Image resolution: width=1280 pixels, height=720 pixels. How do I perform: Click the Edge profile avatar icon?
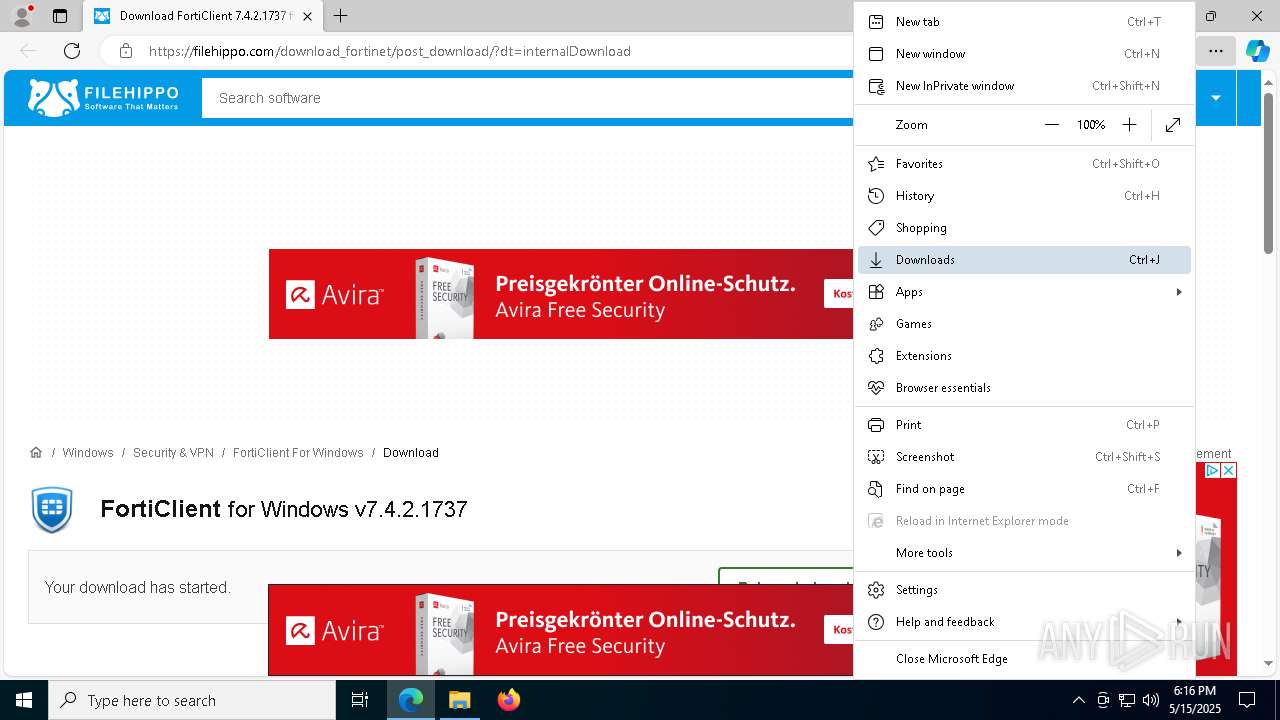[x=21, y=16]
